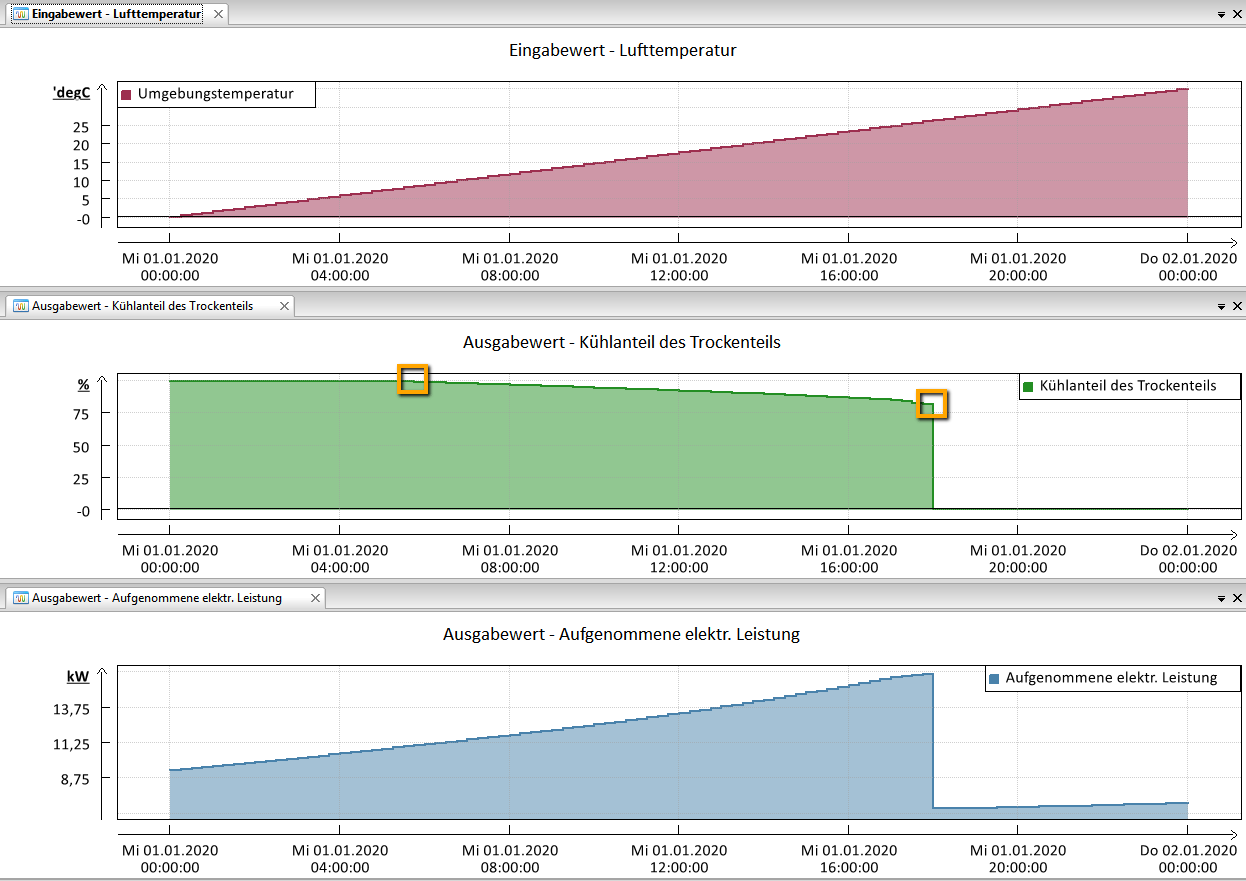Viewport: 1246px width, 881px height.
Task: Close the Kühlanteil des Trockenteils tab with its X
Action: tap(284, 306)
